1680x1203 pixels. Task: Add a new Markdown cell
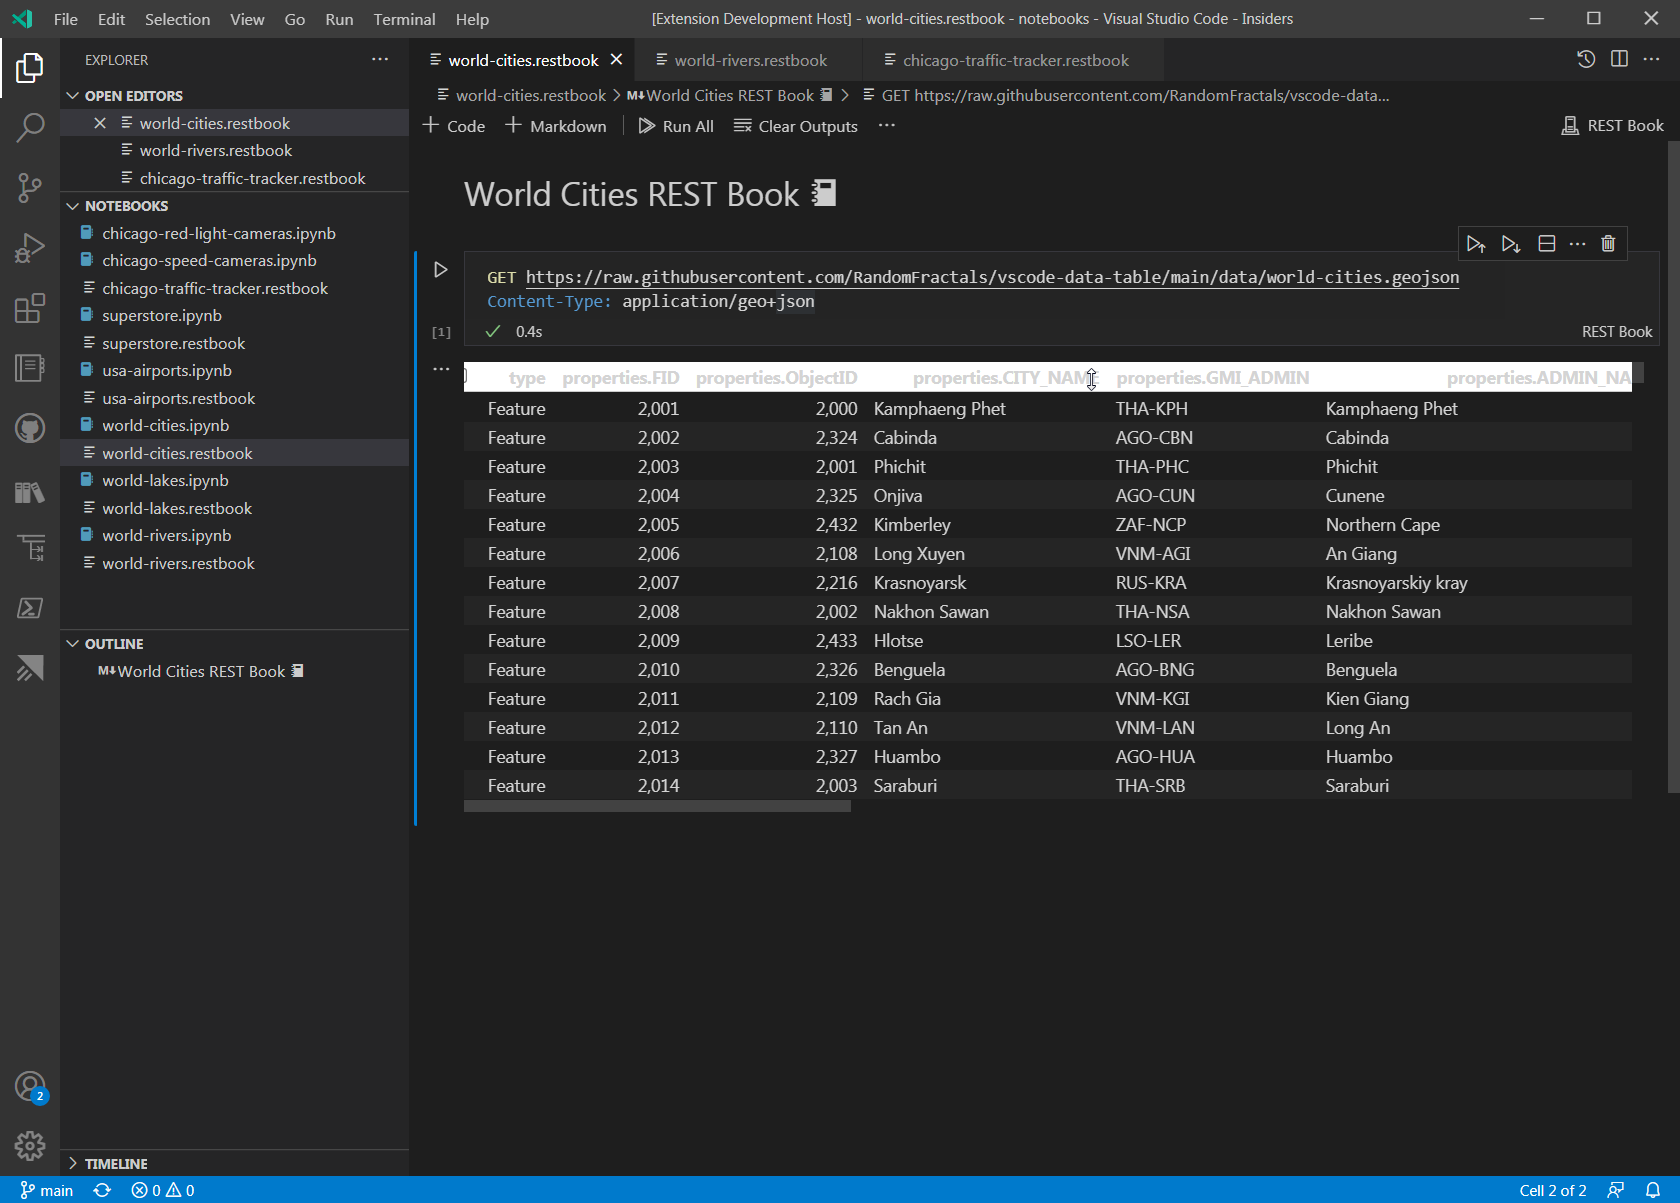(555, 126)
